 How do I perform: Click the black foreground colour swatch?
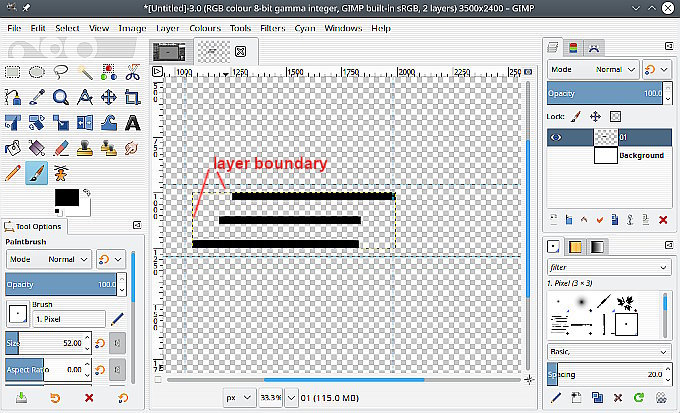tap(67, 197)
